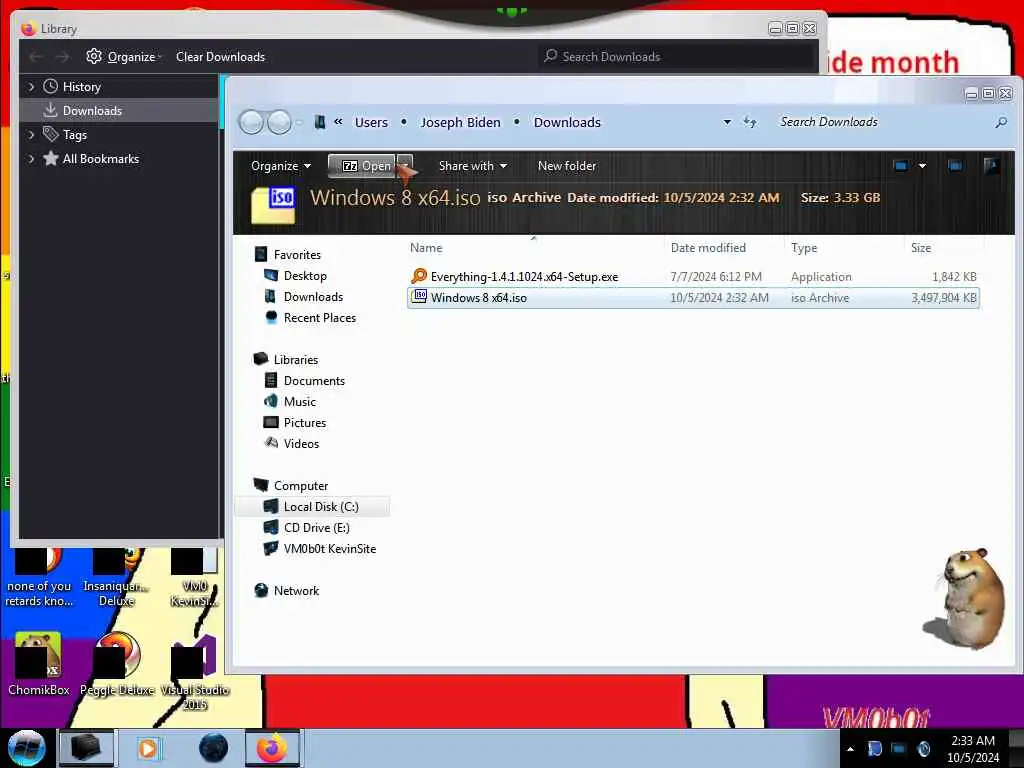Screen dimensions: 1024x768
Task: Expand the Tags tree node
Action: pyautogui.click(x=31, y=135)
